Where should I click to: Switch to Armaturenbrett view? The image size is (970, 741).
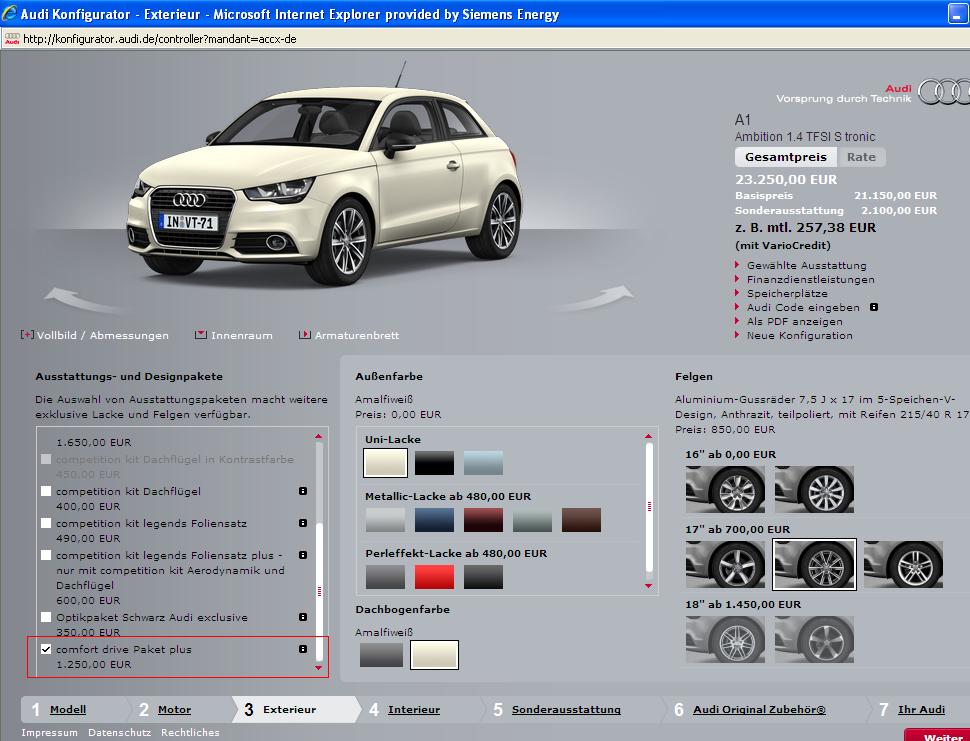(349, 335)
